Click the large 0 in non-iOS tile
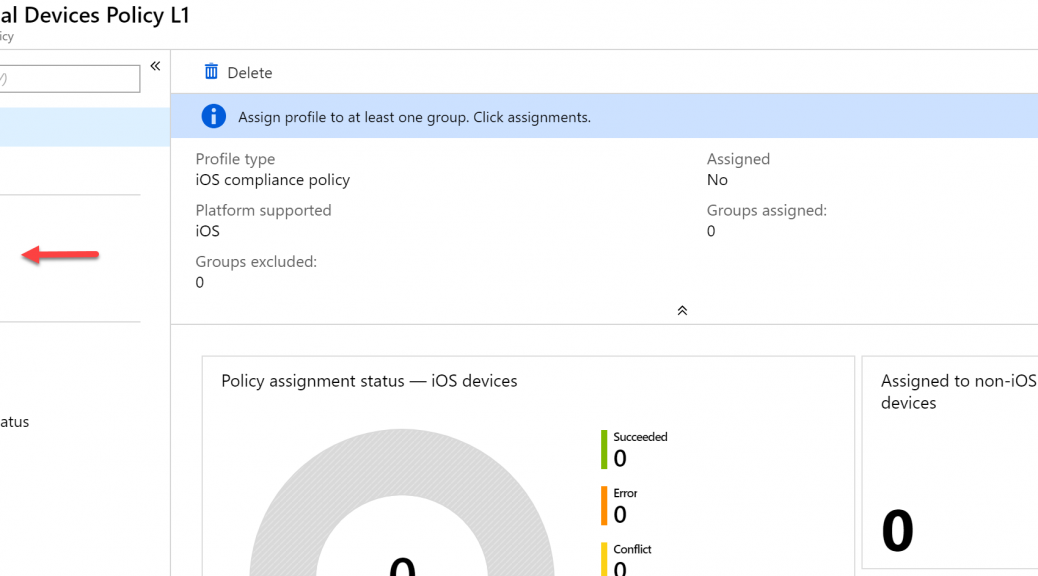The height and width of the screenshot is (576, 1038). (898, 531)
